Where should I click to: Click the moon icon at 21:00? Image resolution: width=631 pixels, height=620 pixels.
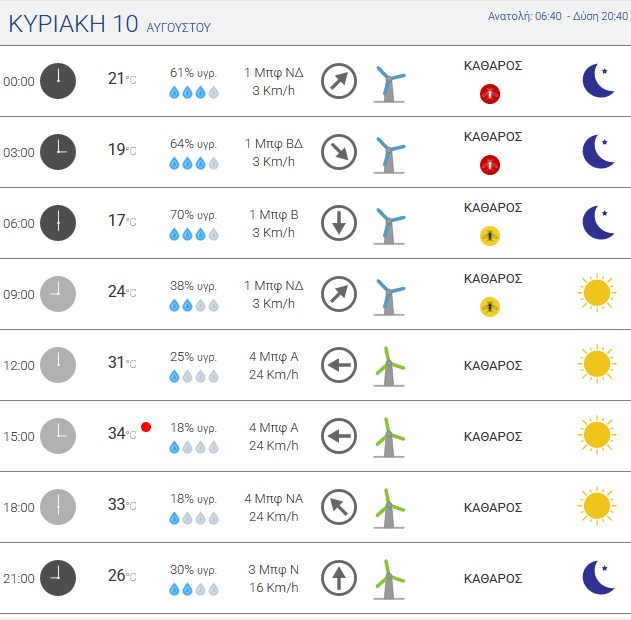pos(598,578)
